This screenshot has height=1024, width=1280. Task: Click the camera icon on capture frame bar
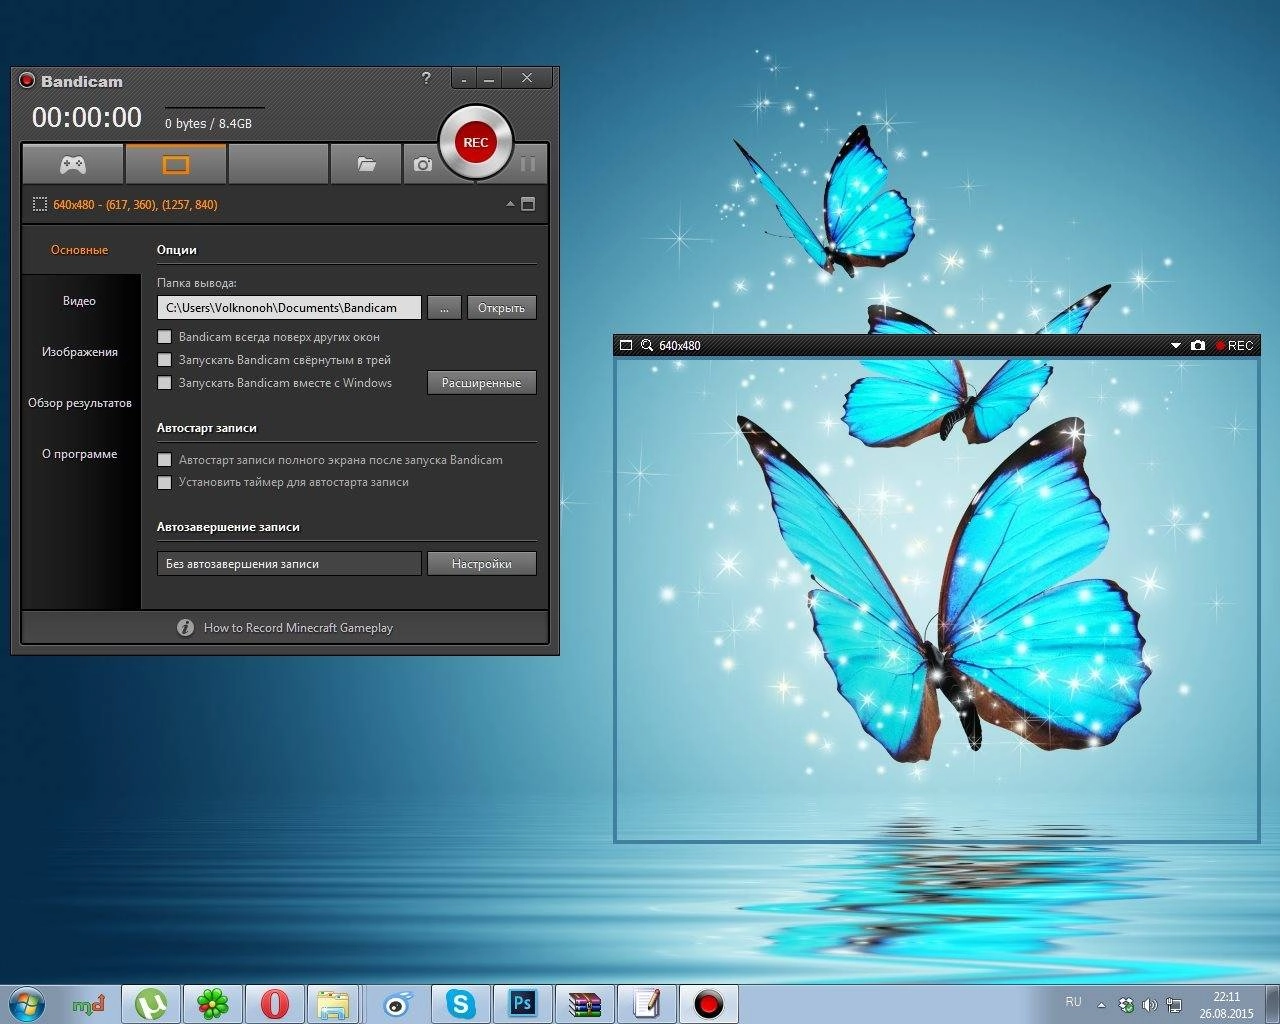click(1198, 345)
